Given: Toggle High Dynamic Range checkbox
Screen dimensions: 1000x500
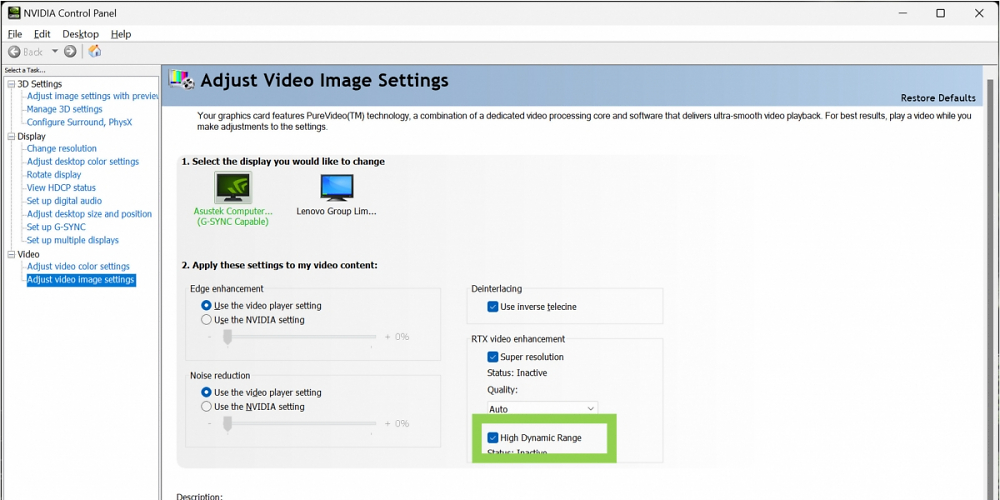Looking at the screenshot, I should coord(492,438).
